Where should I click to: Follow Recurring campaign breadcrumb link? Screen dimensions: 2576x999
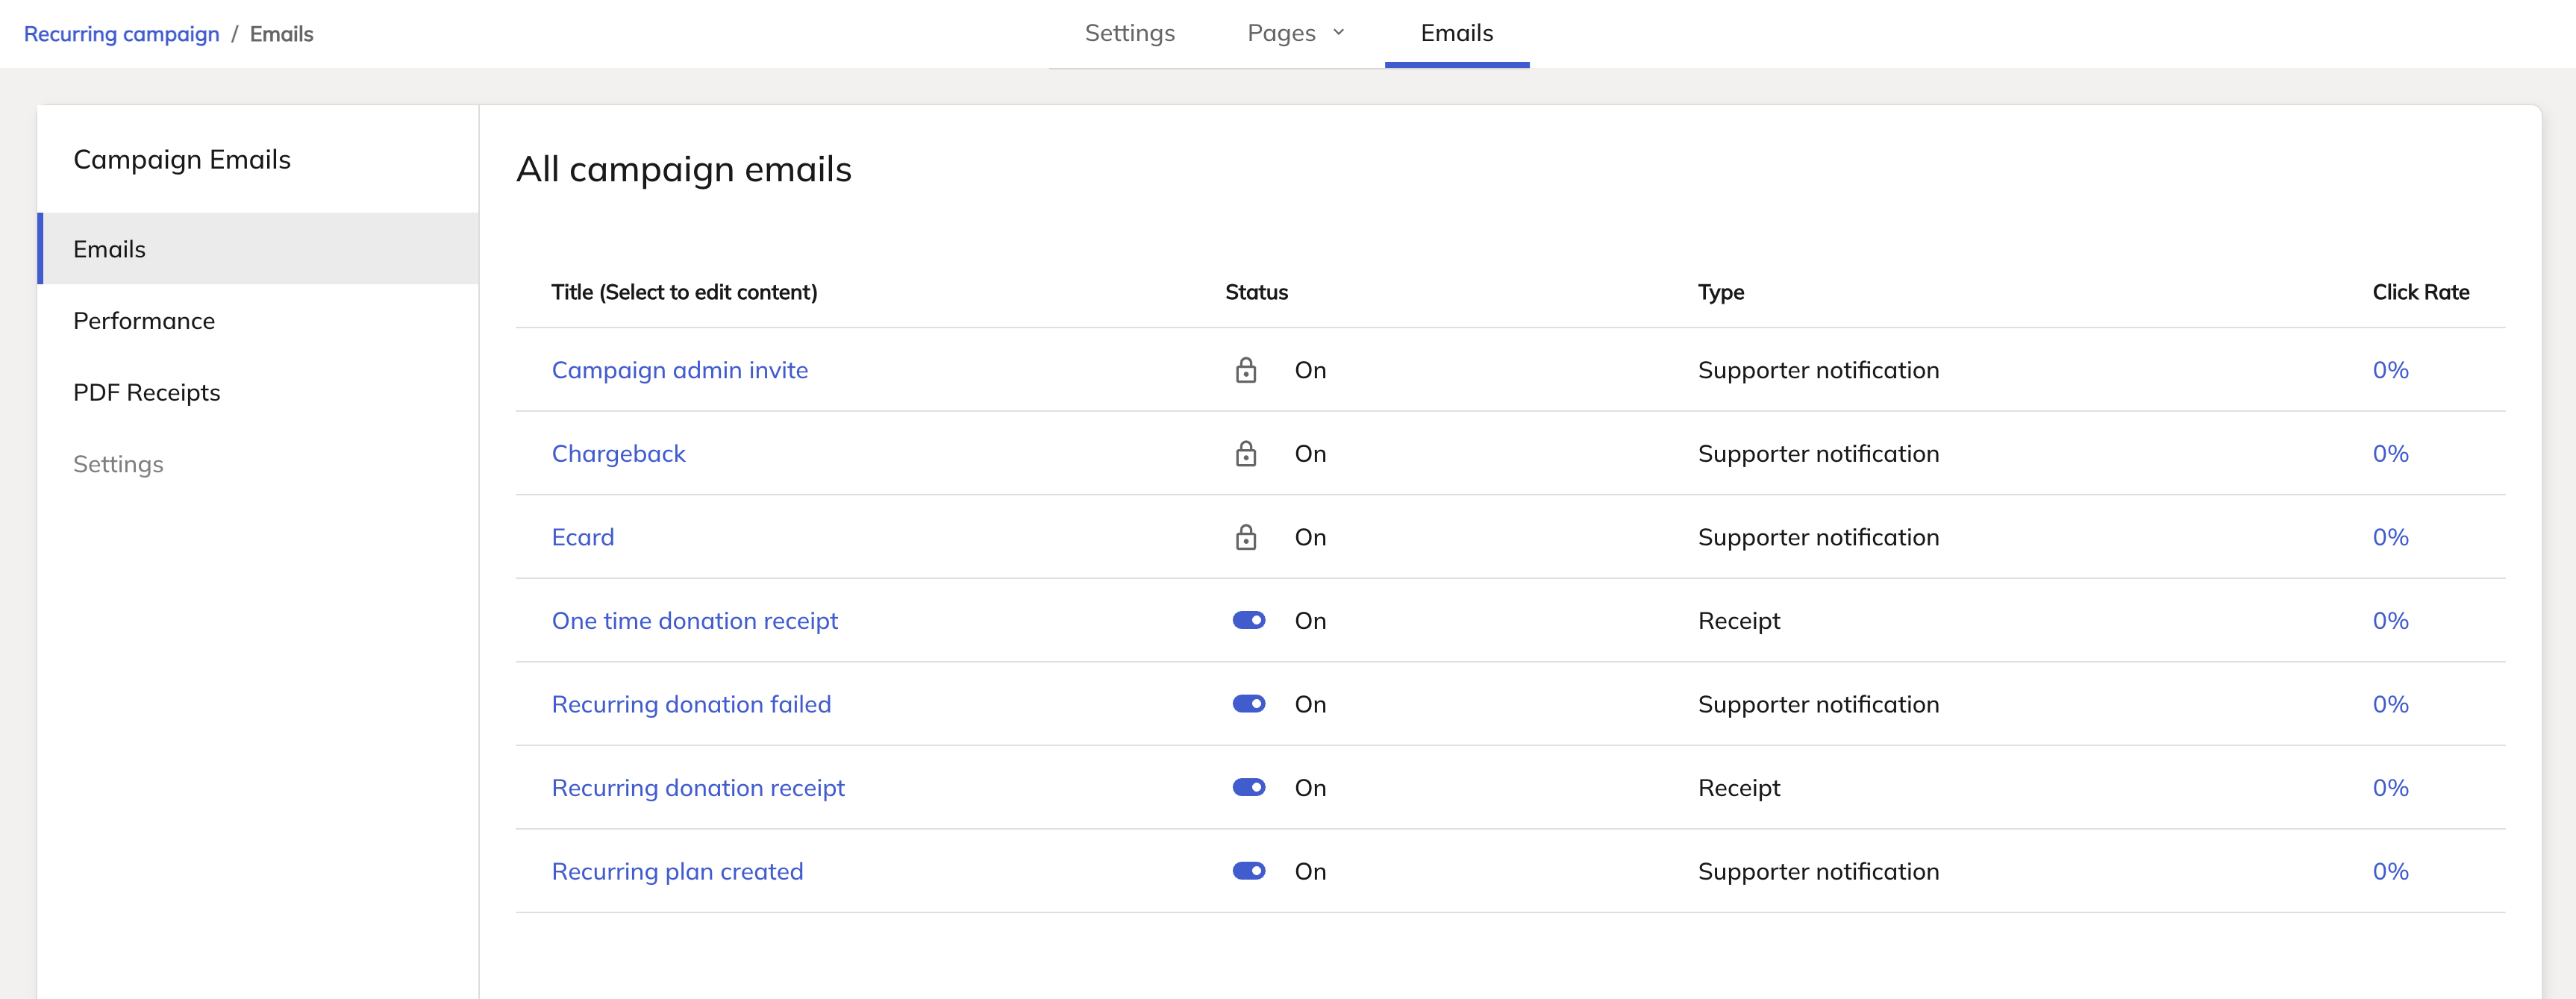pos(121,34)
